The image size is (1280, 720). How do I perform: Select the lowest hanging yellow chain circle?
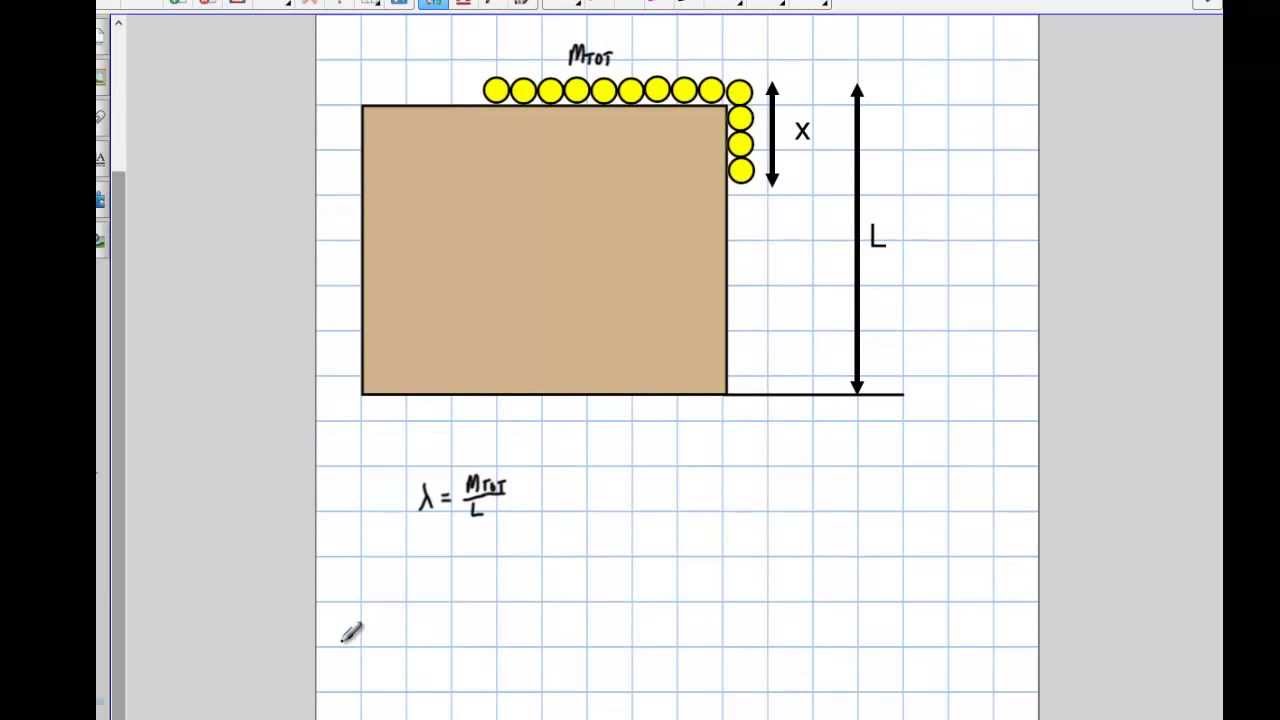coord(741,171)
